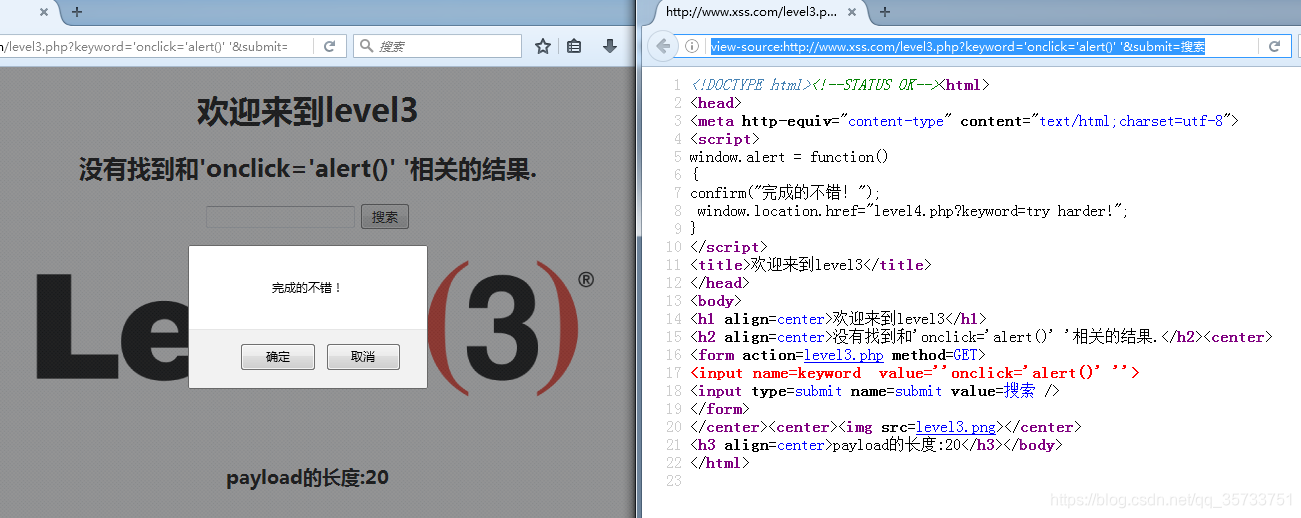Click the meta http-equiv source line

point(964,121)
